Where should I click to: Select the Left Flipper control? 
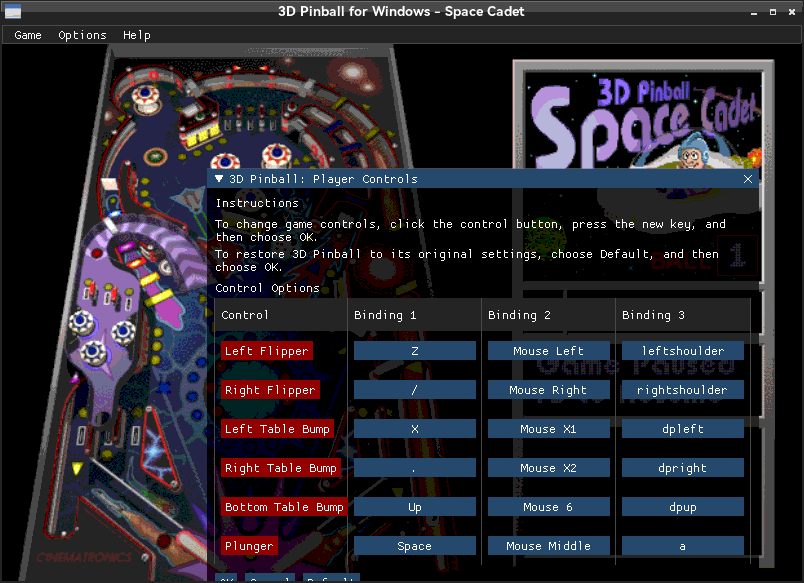pyautogui.click(x=266, y=351)
